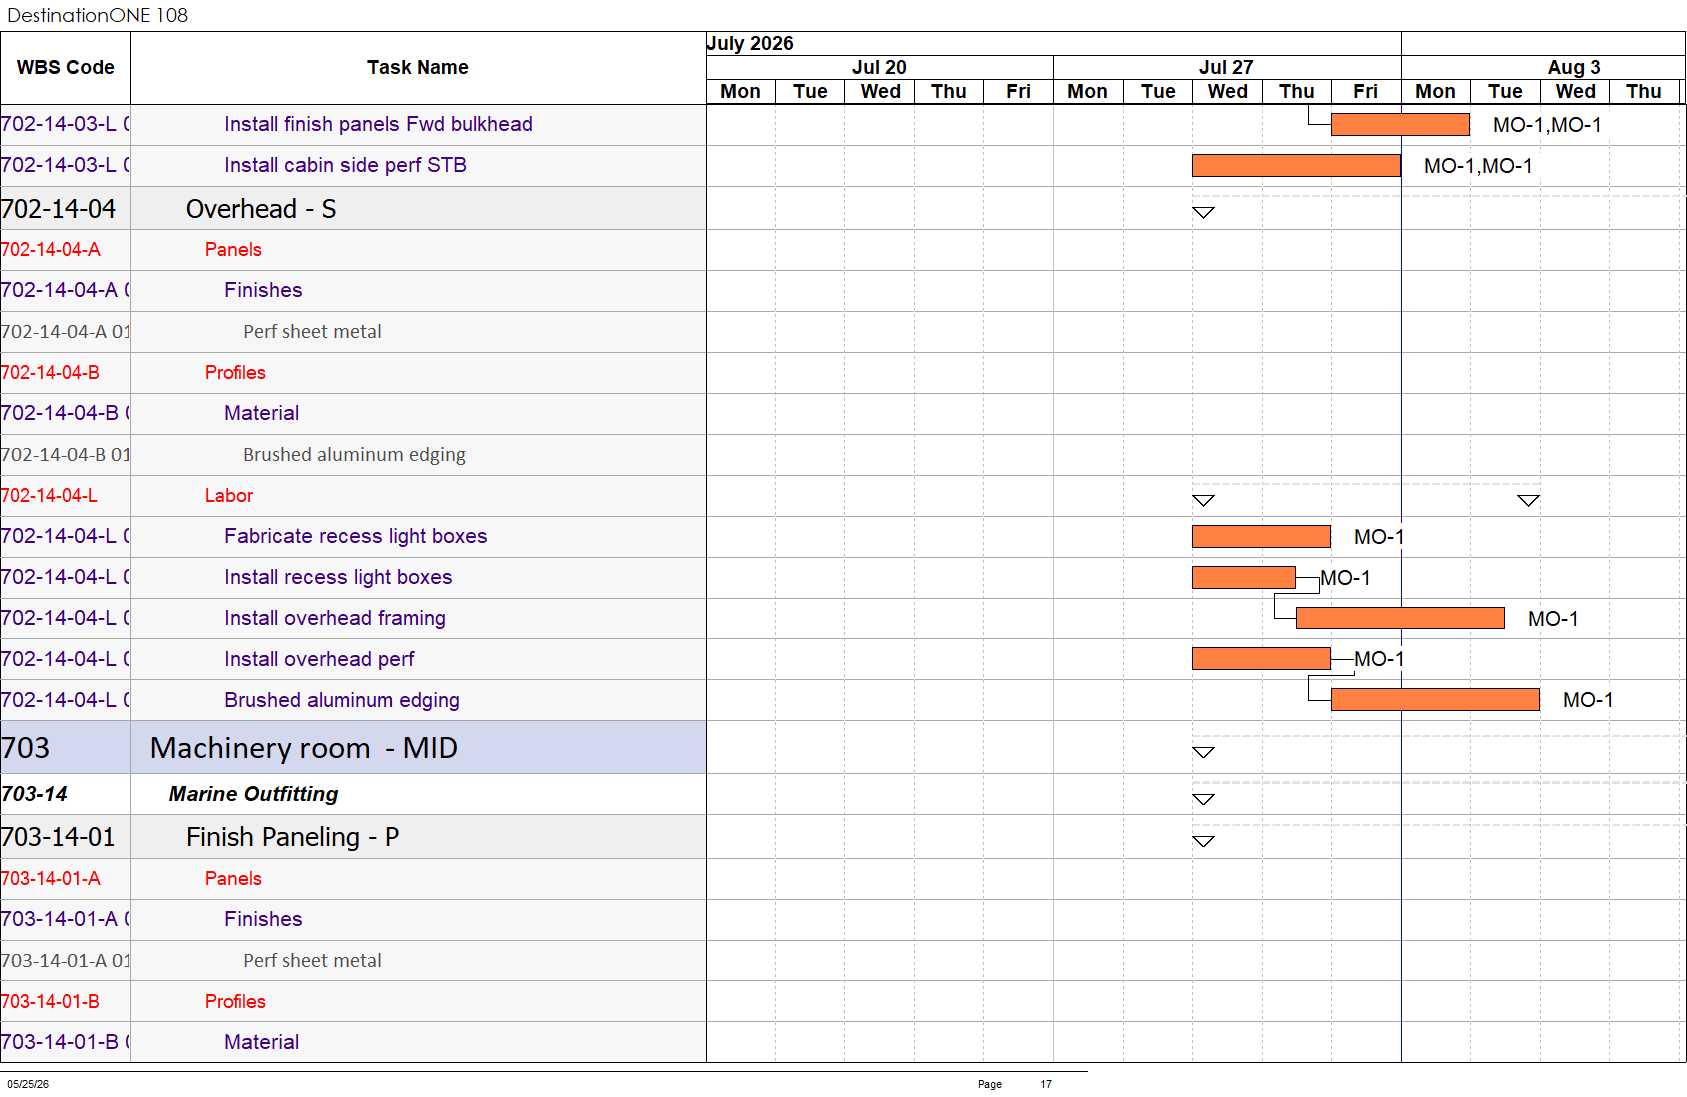Click the Install recess light boxes task

338,577
